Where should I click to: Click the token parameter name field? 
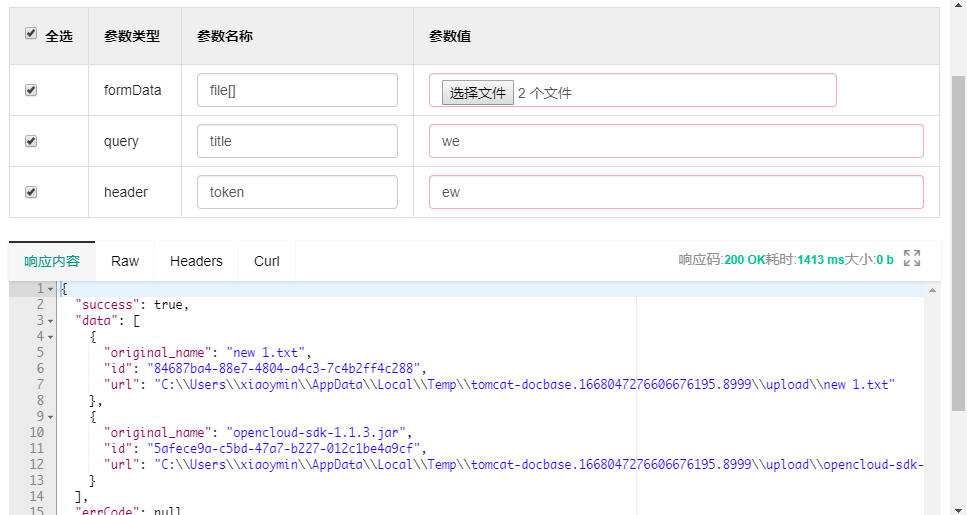pyautogui.click(x=297, y=192)
